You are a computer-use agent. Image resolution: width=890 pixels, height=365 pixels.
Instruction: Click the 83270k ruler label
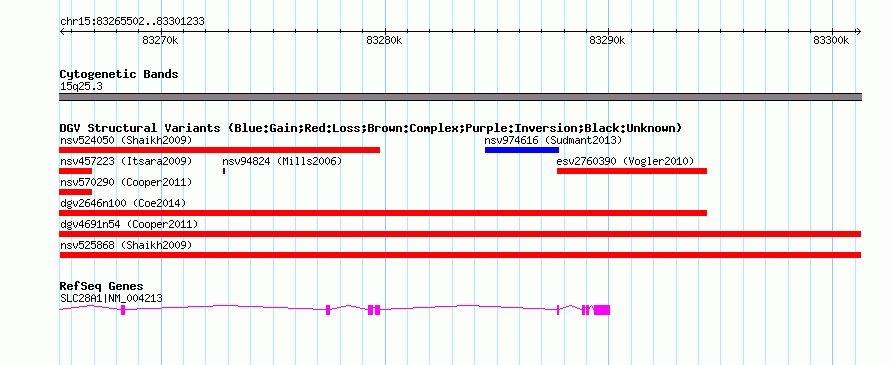[161, 40]
